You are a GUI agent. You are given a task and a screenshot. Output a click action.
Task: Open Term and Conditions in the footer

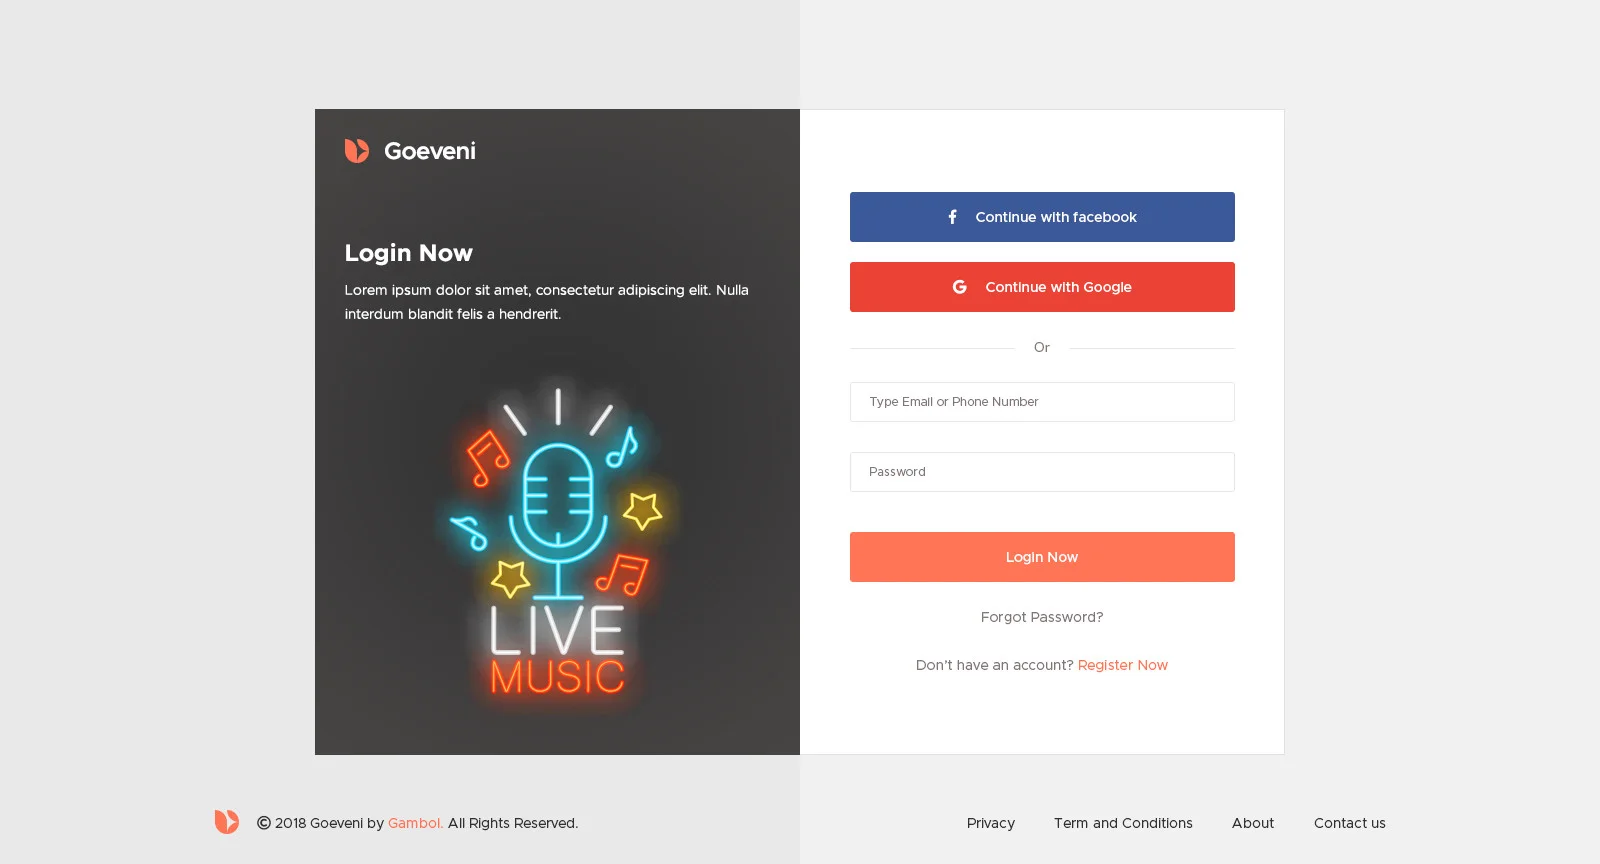pyautogui.click(x=1123, y=823)
